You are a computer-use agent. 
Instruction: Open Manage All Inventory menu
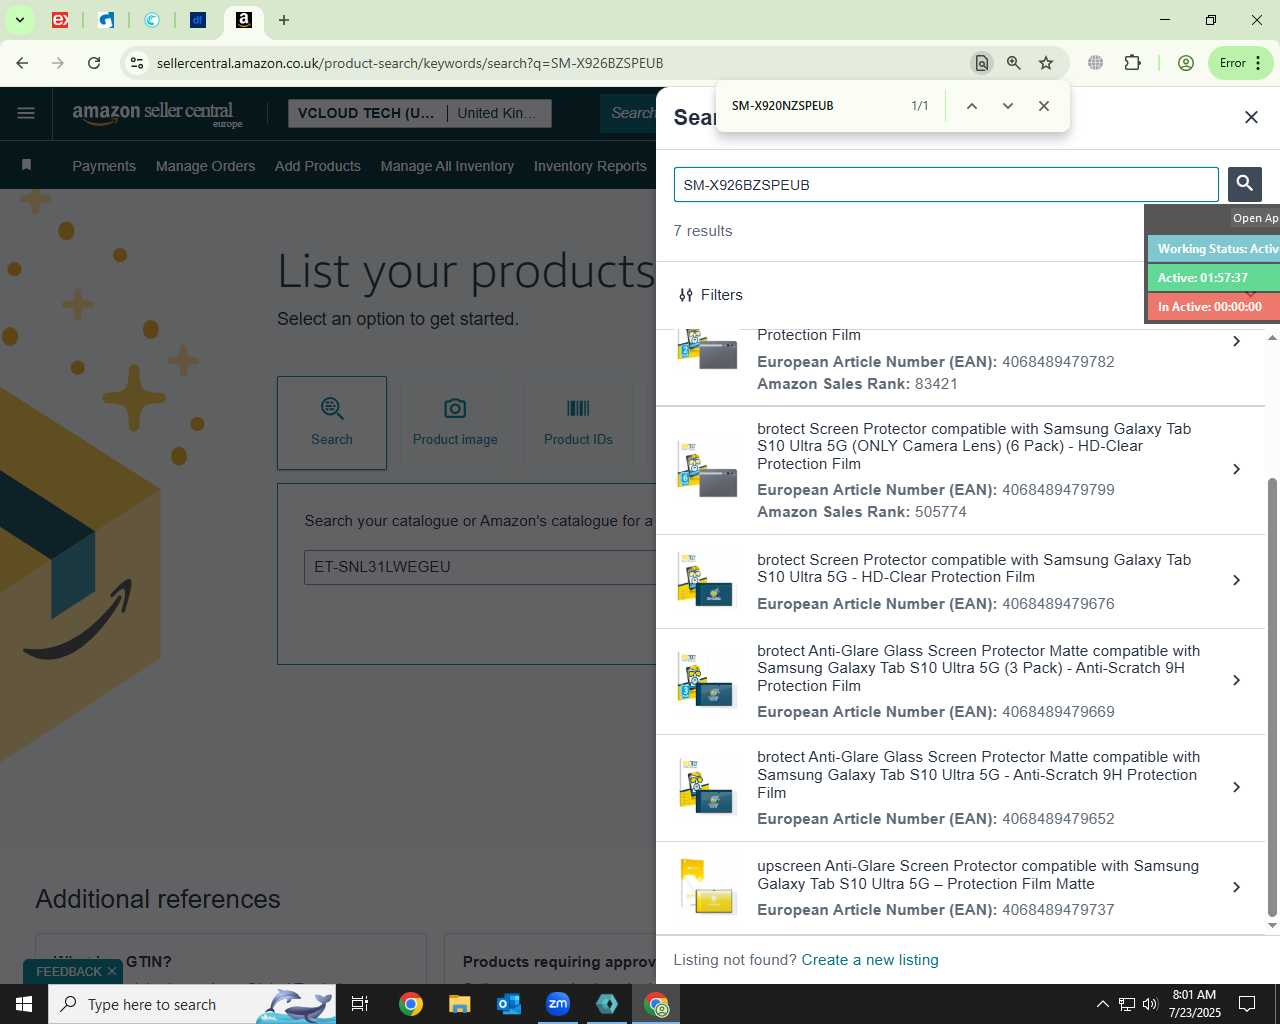click(x=447, y=166)
